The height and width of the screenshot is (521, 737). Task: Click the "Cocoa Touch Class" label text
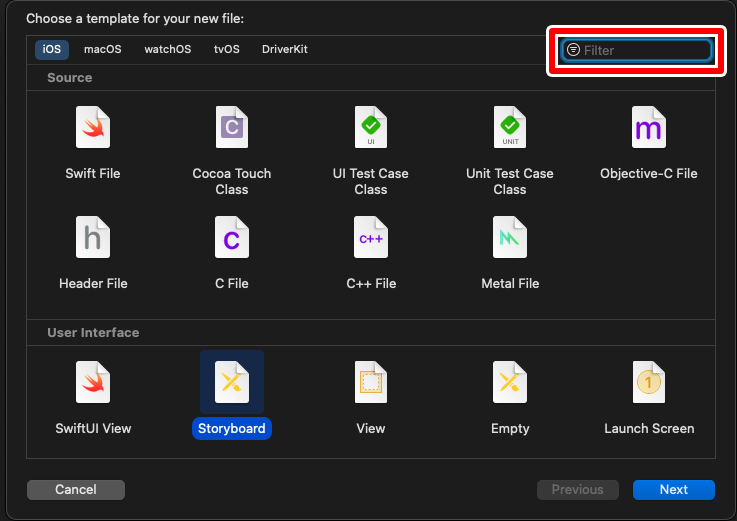(232, 182)
